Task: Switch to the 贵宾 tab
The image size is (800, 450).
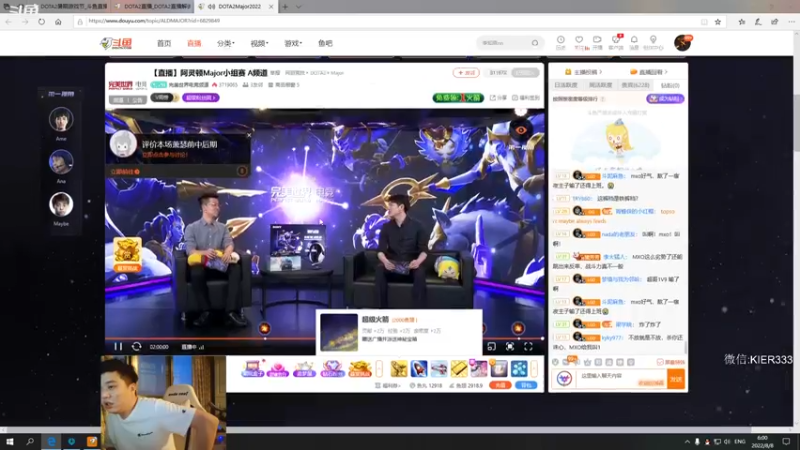Action: pos(635,85)
